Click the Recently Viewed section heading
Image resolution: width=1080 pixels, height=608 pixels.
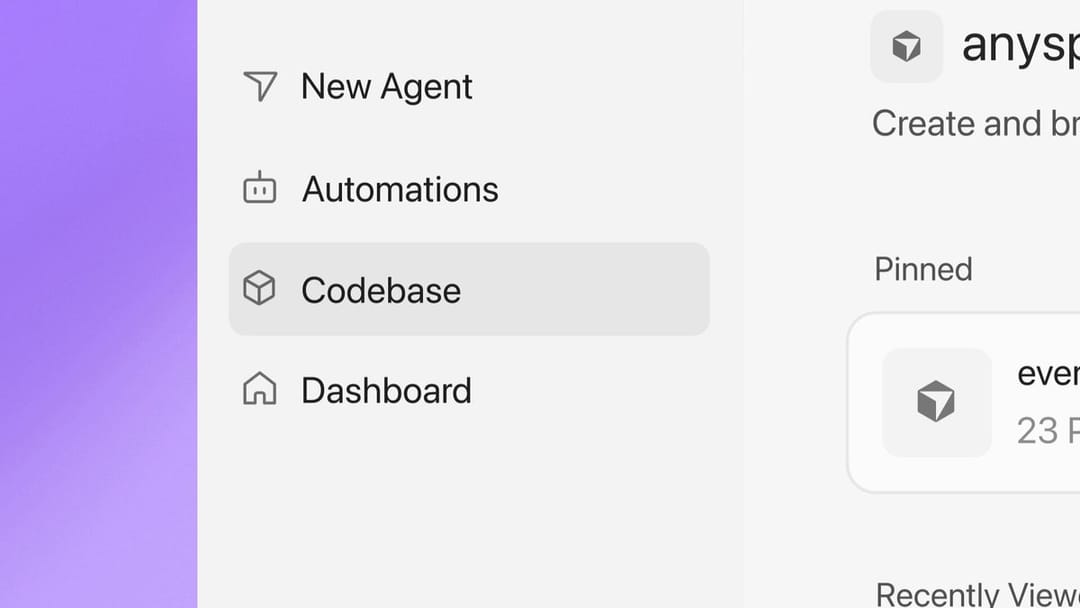(977, 594)
